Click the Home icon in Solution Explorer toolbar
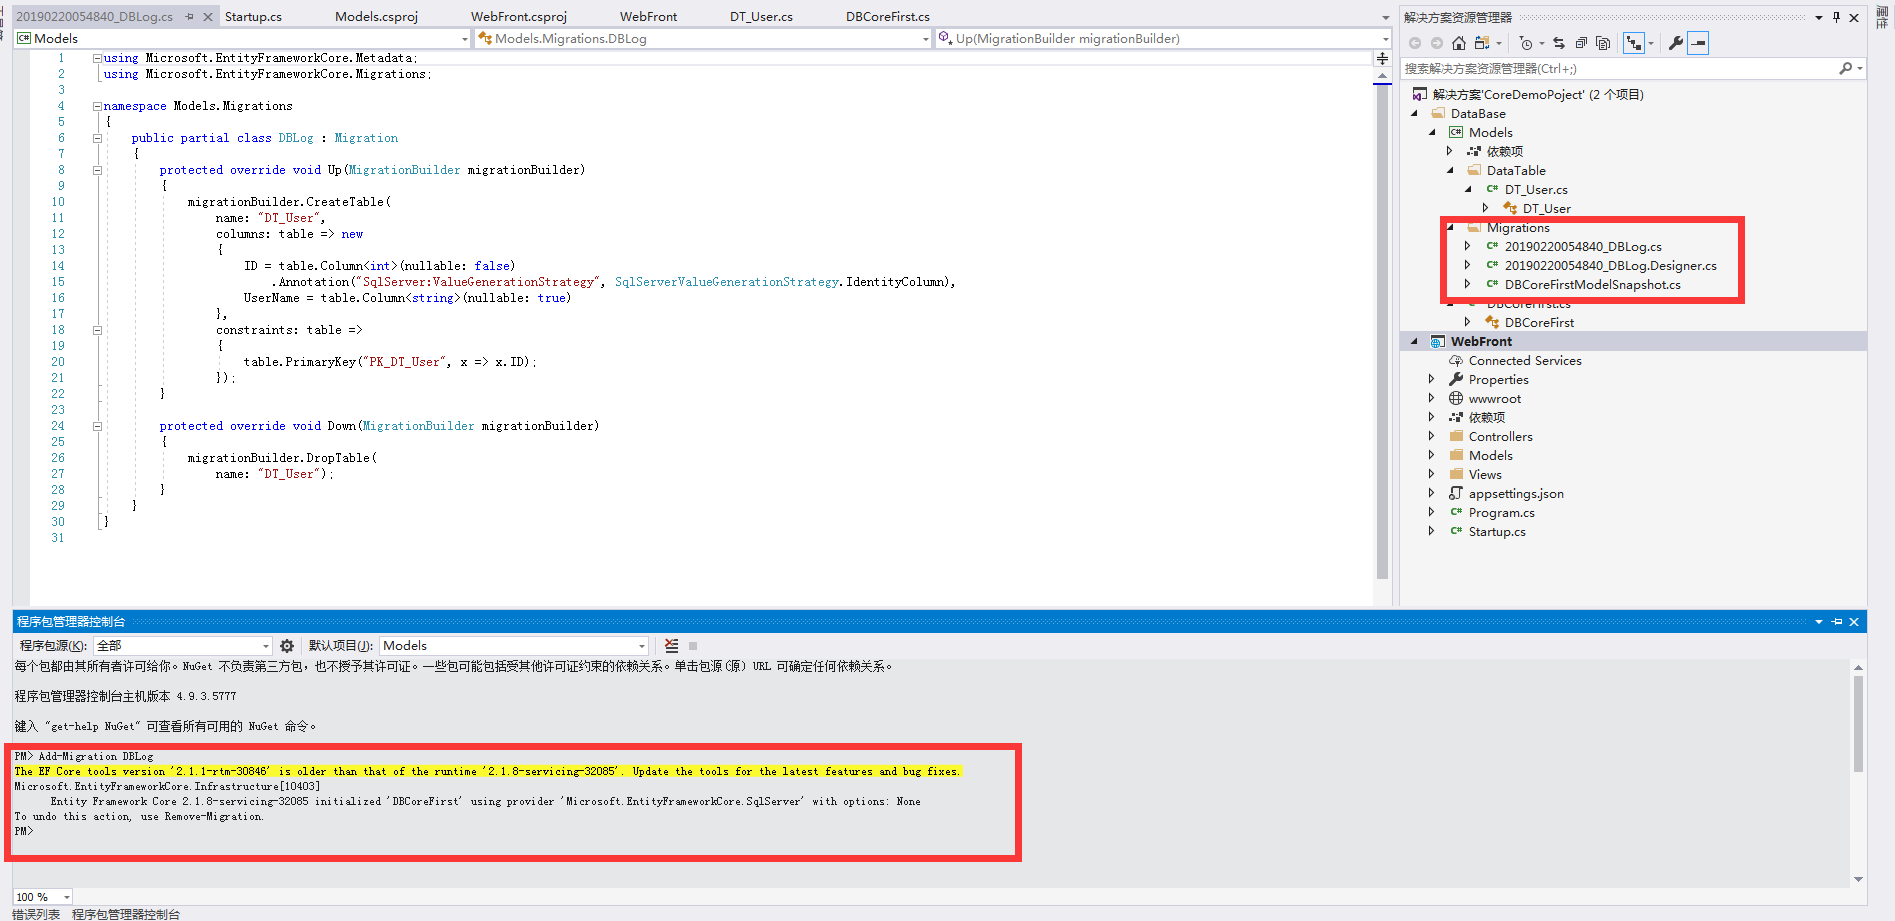 (x=1459, y=43)
